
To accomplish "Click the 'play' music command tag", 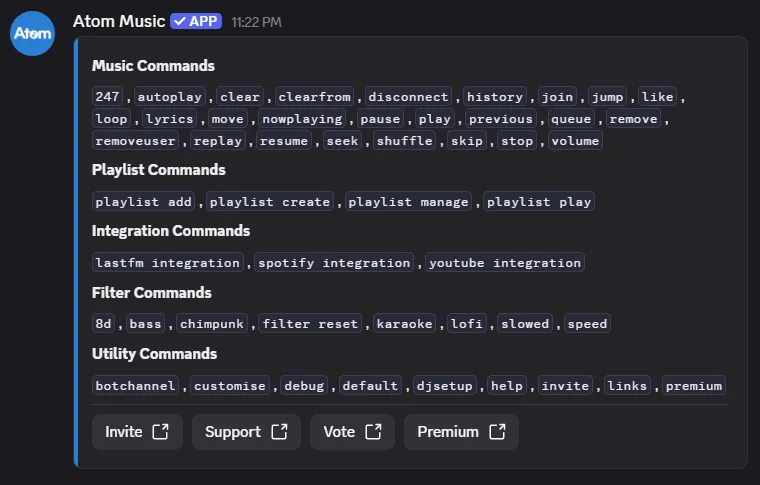I will 435,119.
